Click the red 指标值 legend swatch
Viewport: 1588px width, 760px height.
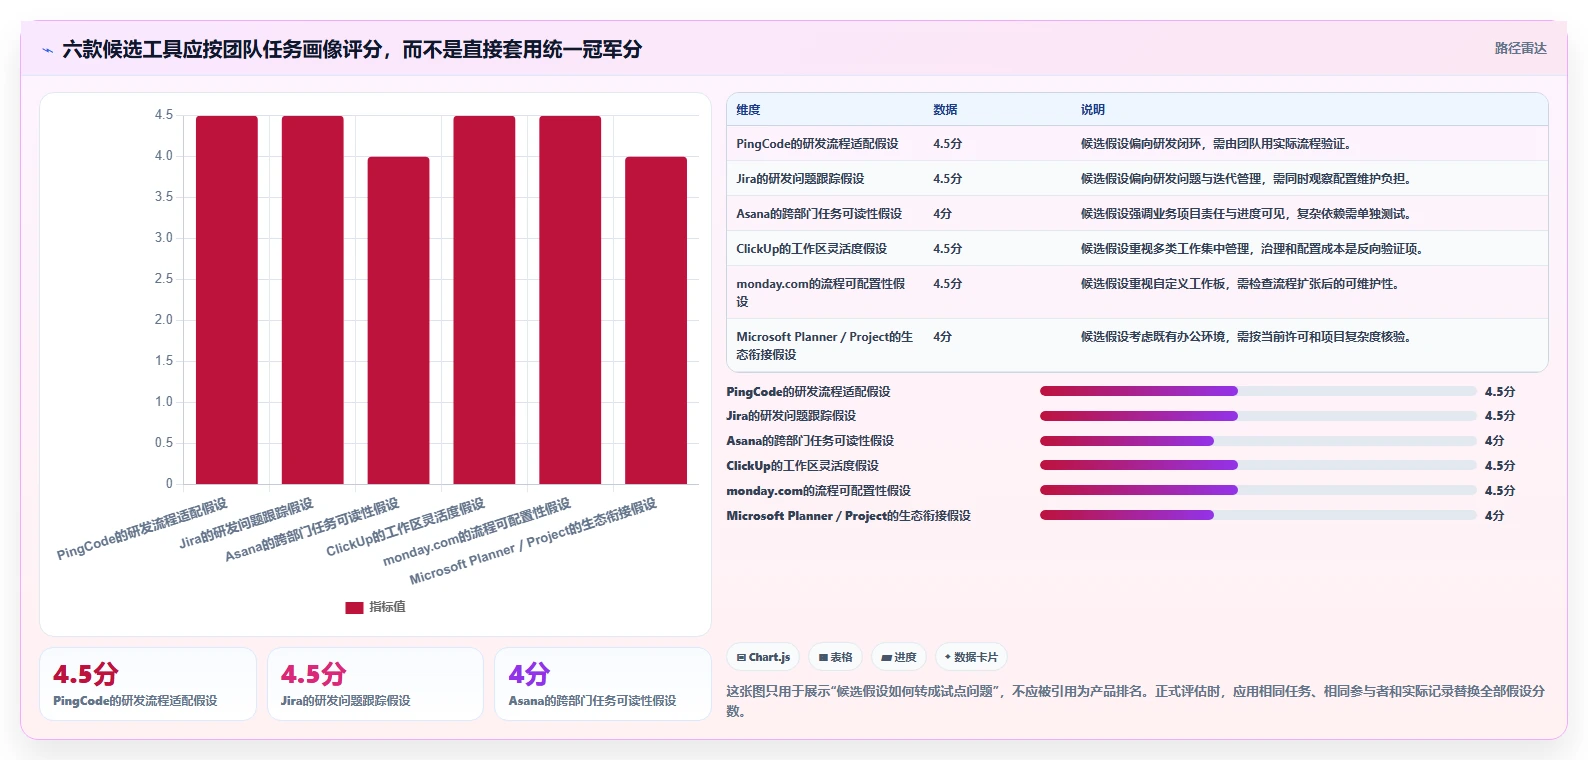point(354,607)
